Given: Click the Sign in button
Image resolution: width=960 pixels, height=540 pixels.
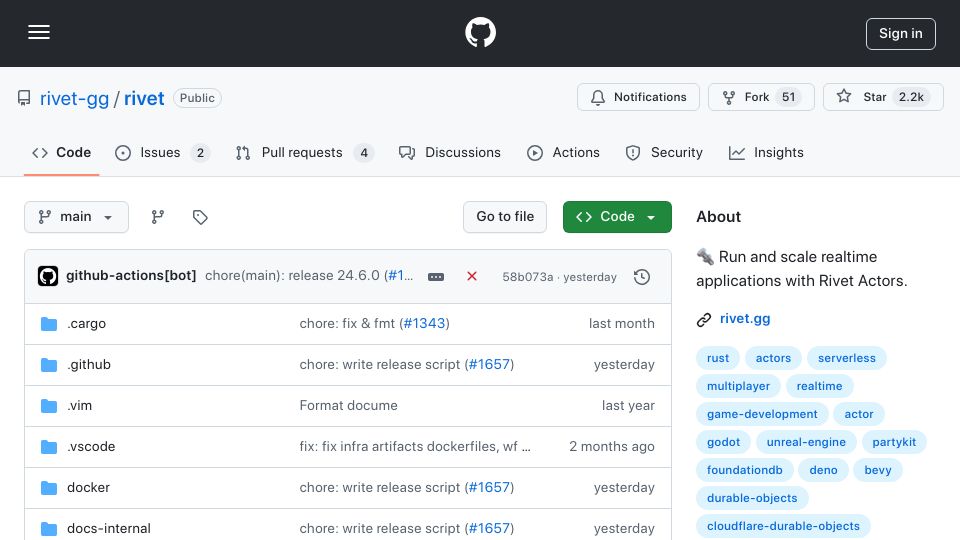Looking at the screenshot, I should 901,34.
